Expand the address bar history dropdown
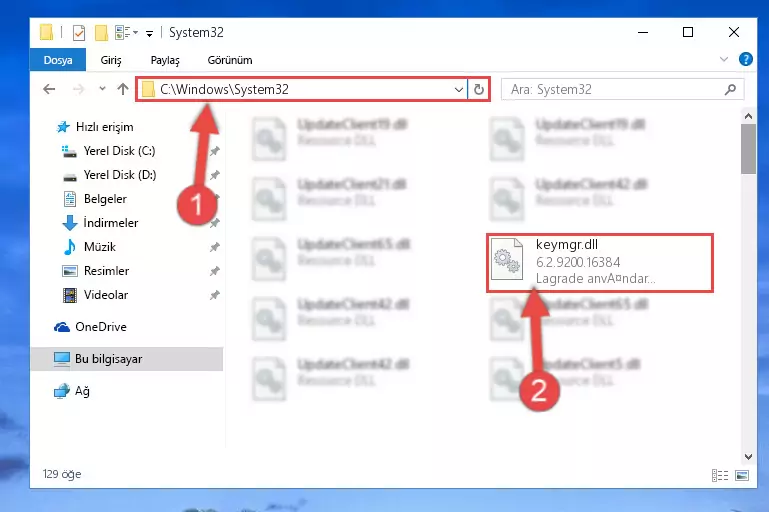This screenshot has height=512, width=769. click(459, 90)
